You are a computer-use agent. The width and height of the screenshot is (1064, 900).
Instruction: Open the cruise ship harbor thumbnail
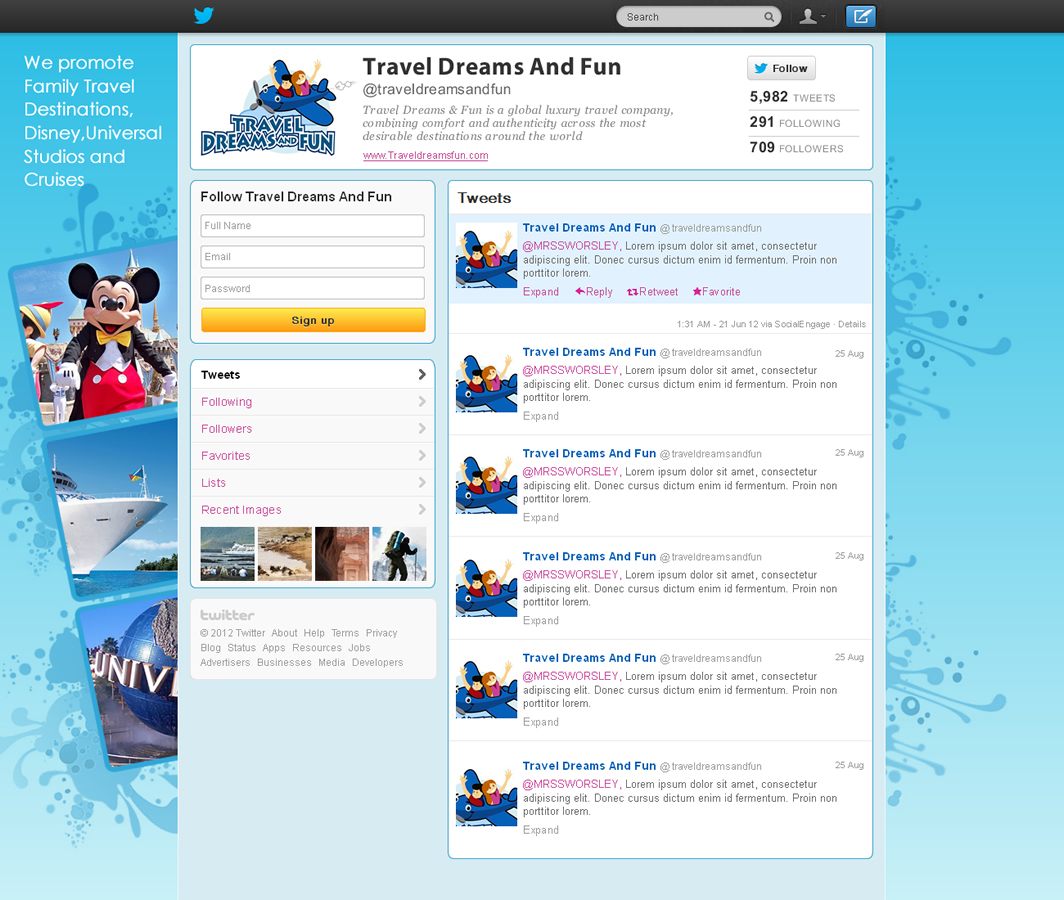tap(227, 554)
